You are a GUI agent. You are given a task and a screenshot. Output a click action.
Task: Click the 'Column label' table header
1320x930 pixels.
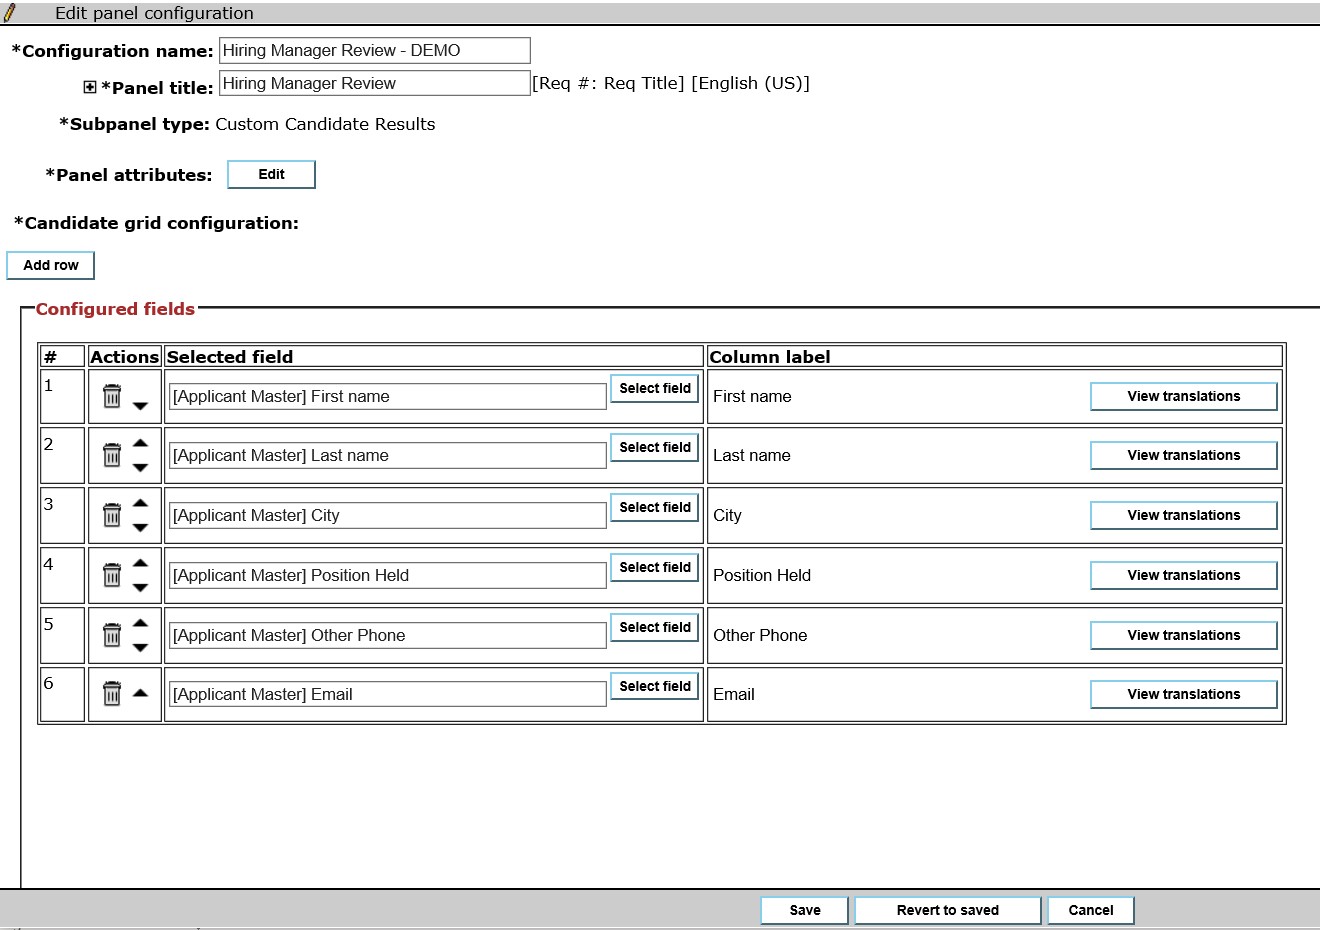pos(770,357)
